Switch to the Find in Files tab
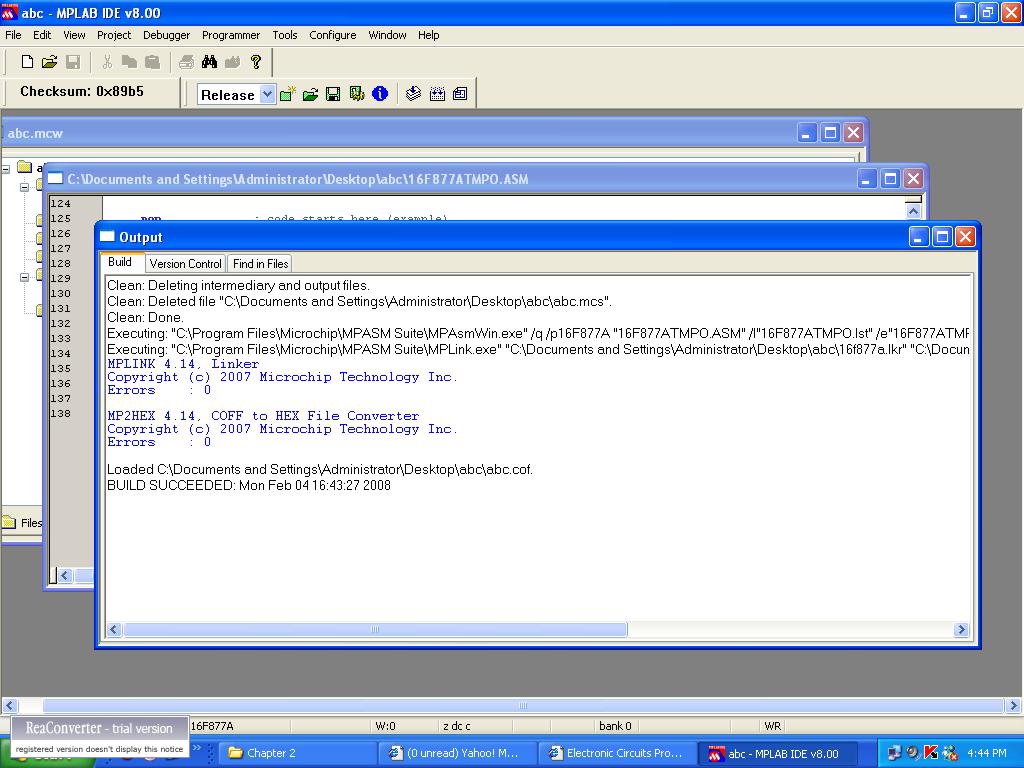 click(x=261, y=264)
